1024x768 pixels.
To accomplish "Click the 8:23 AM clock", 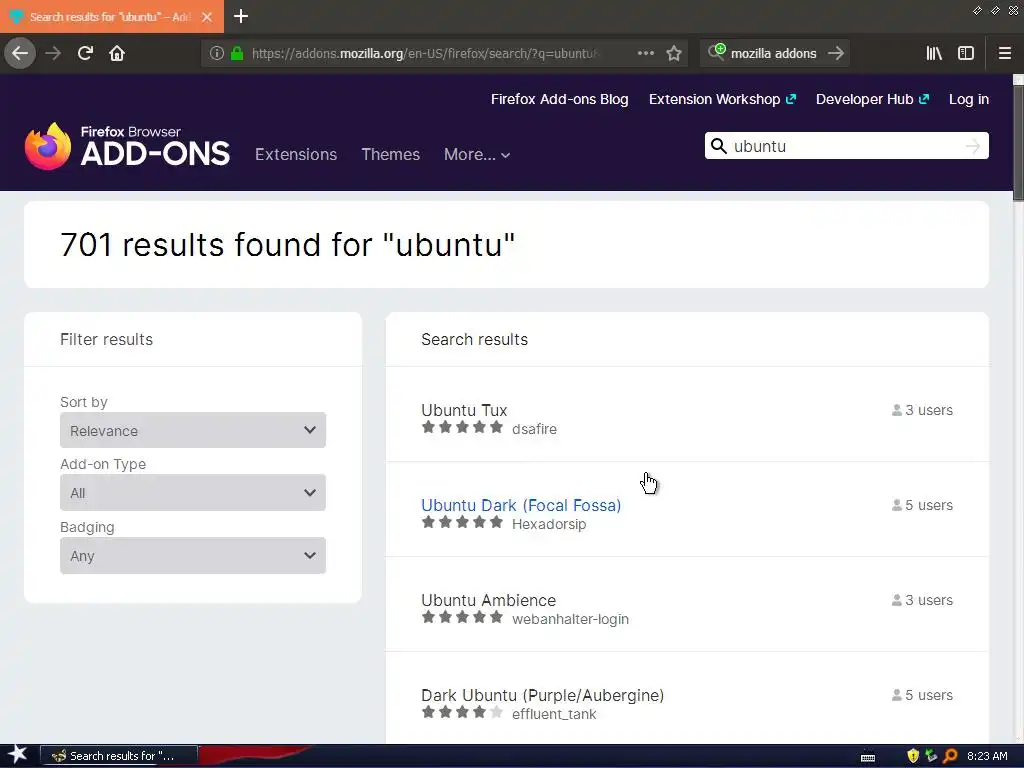I will (x=987, y=756).
